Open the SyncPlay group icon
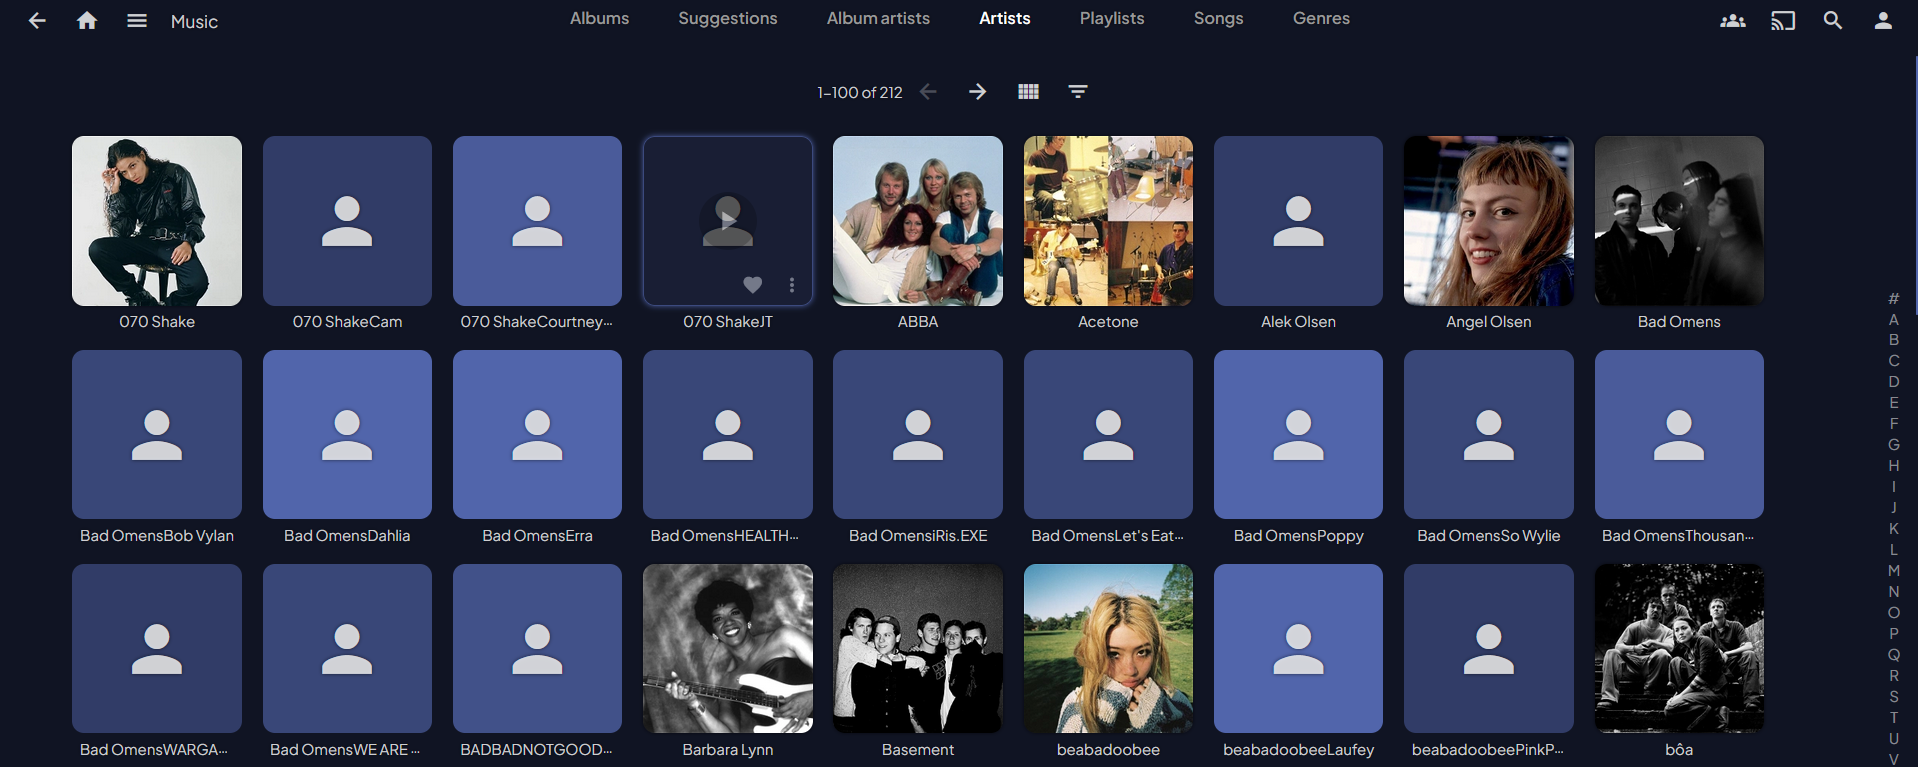This screenshot has width=1918, height=767. click(1732, 21)
